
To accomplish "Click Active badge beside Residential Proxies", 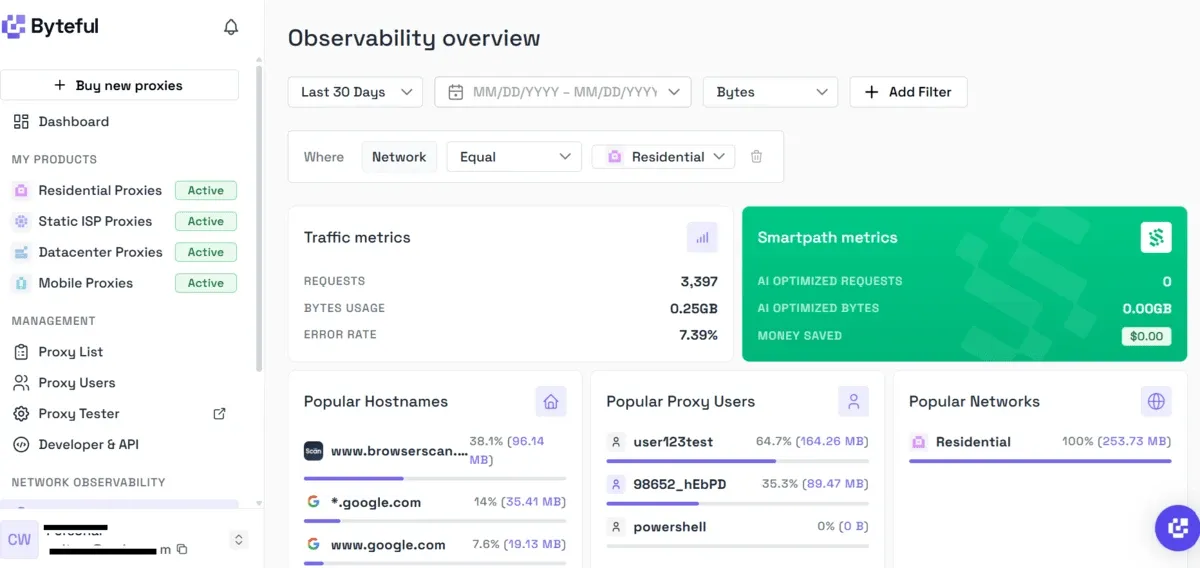I will coord(206,190).
